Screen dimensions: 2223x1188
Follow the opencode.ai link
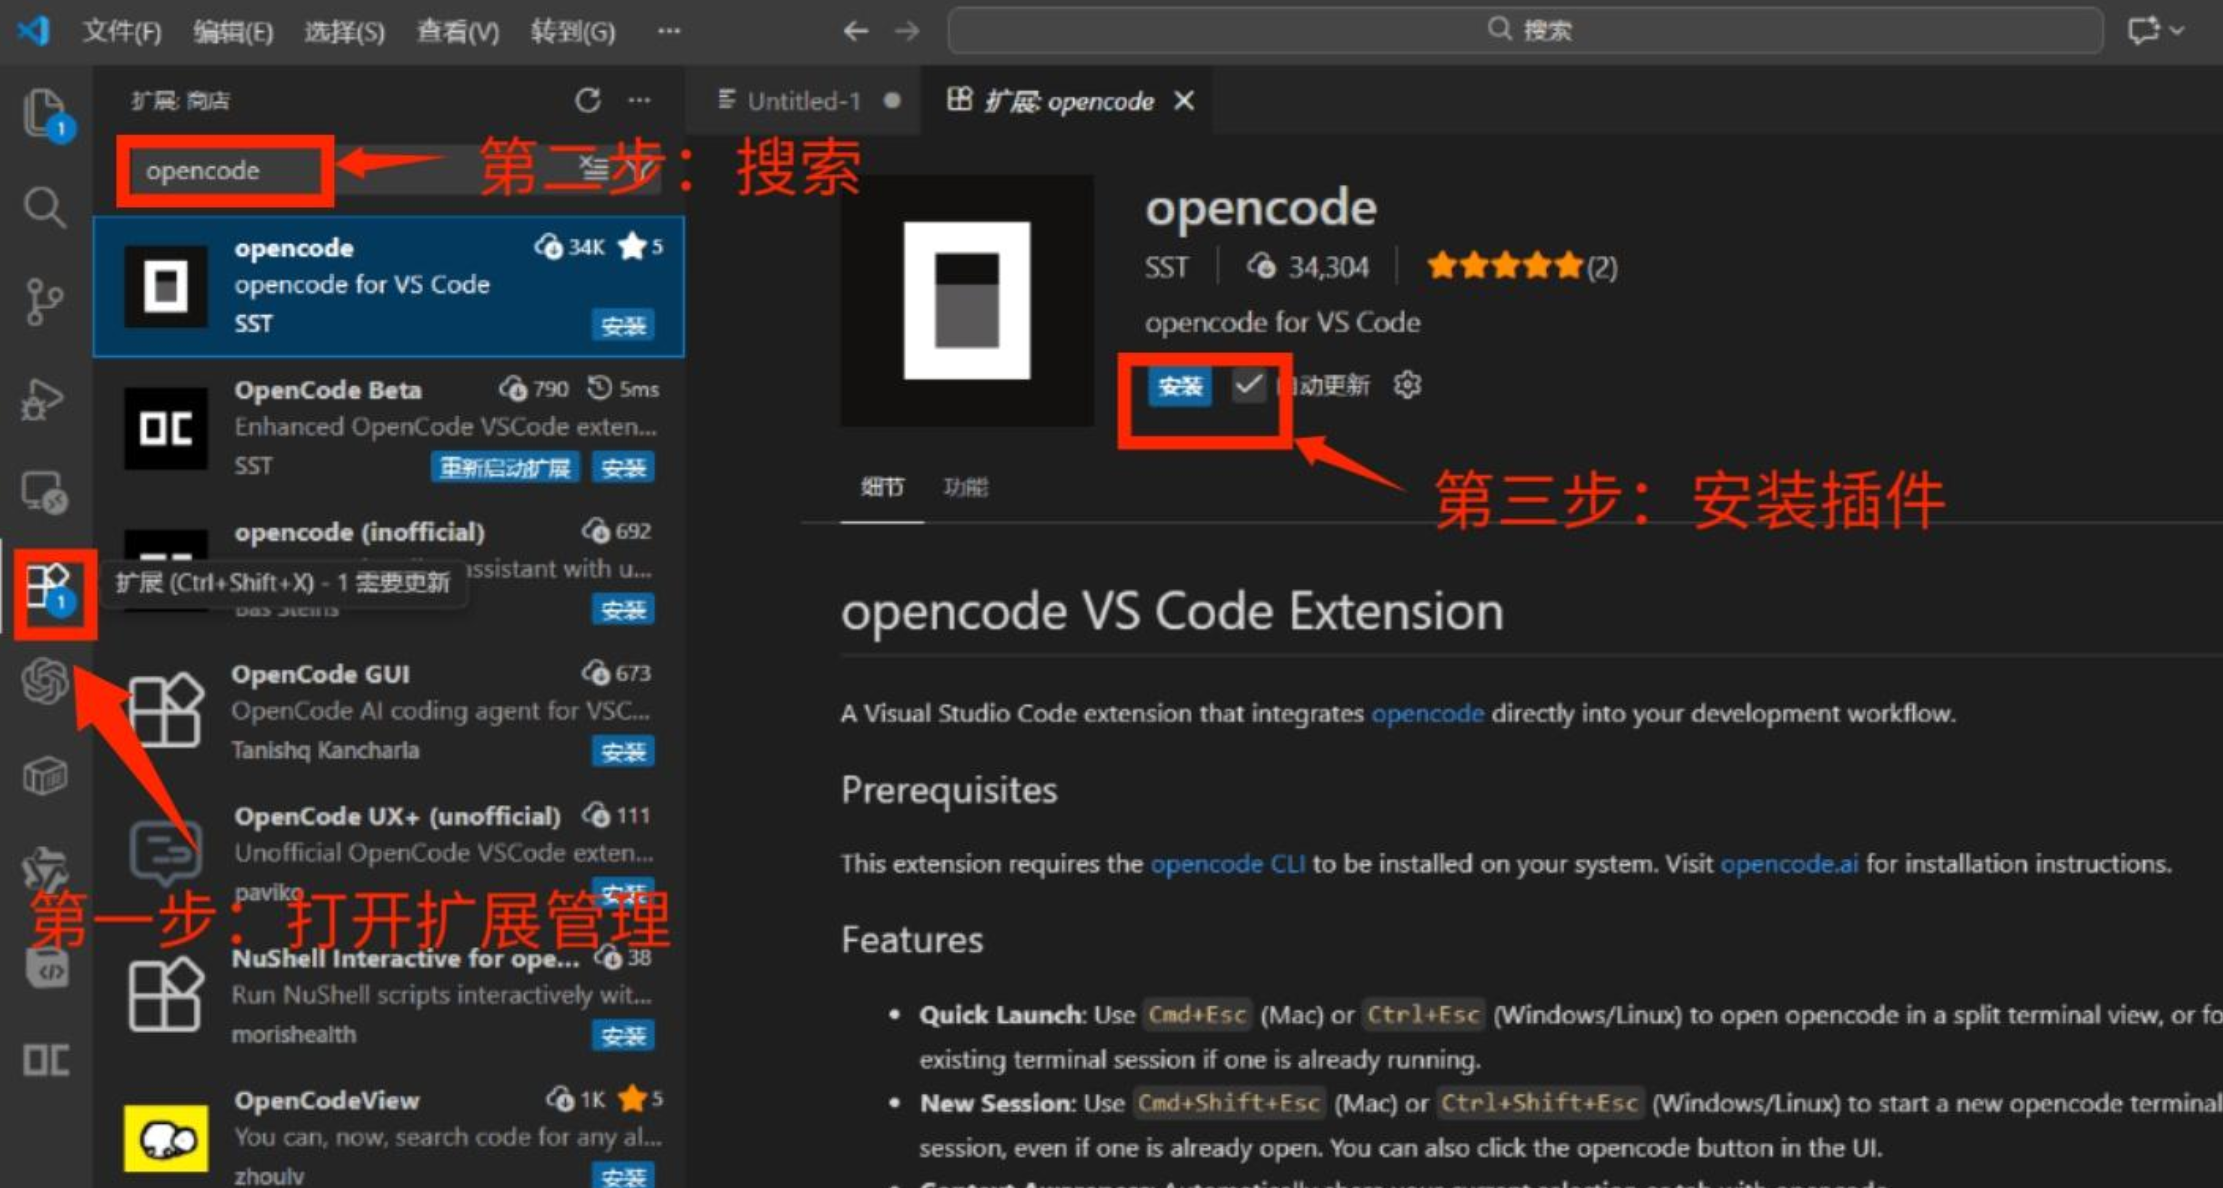[x=1788, y=863]
